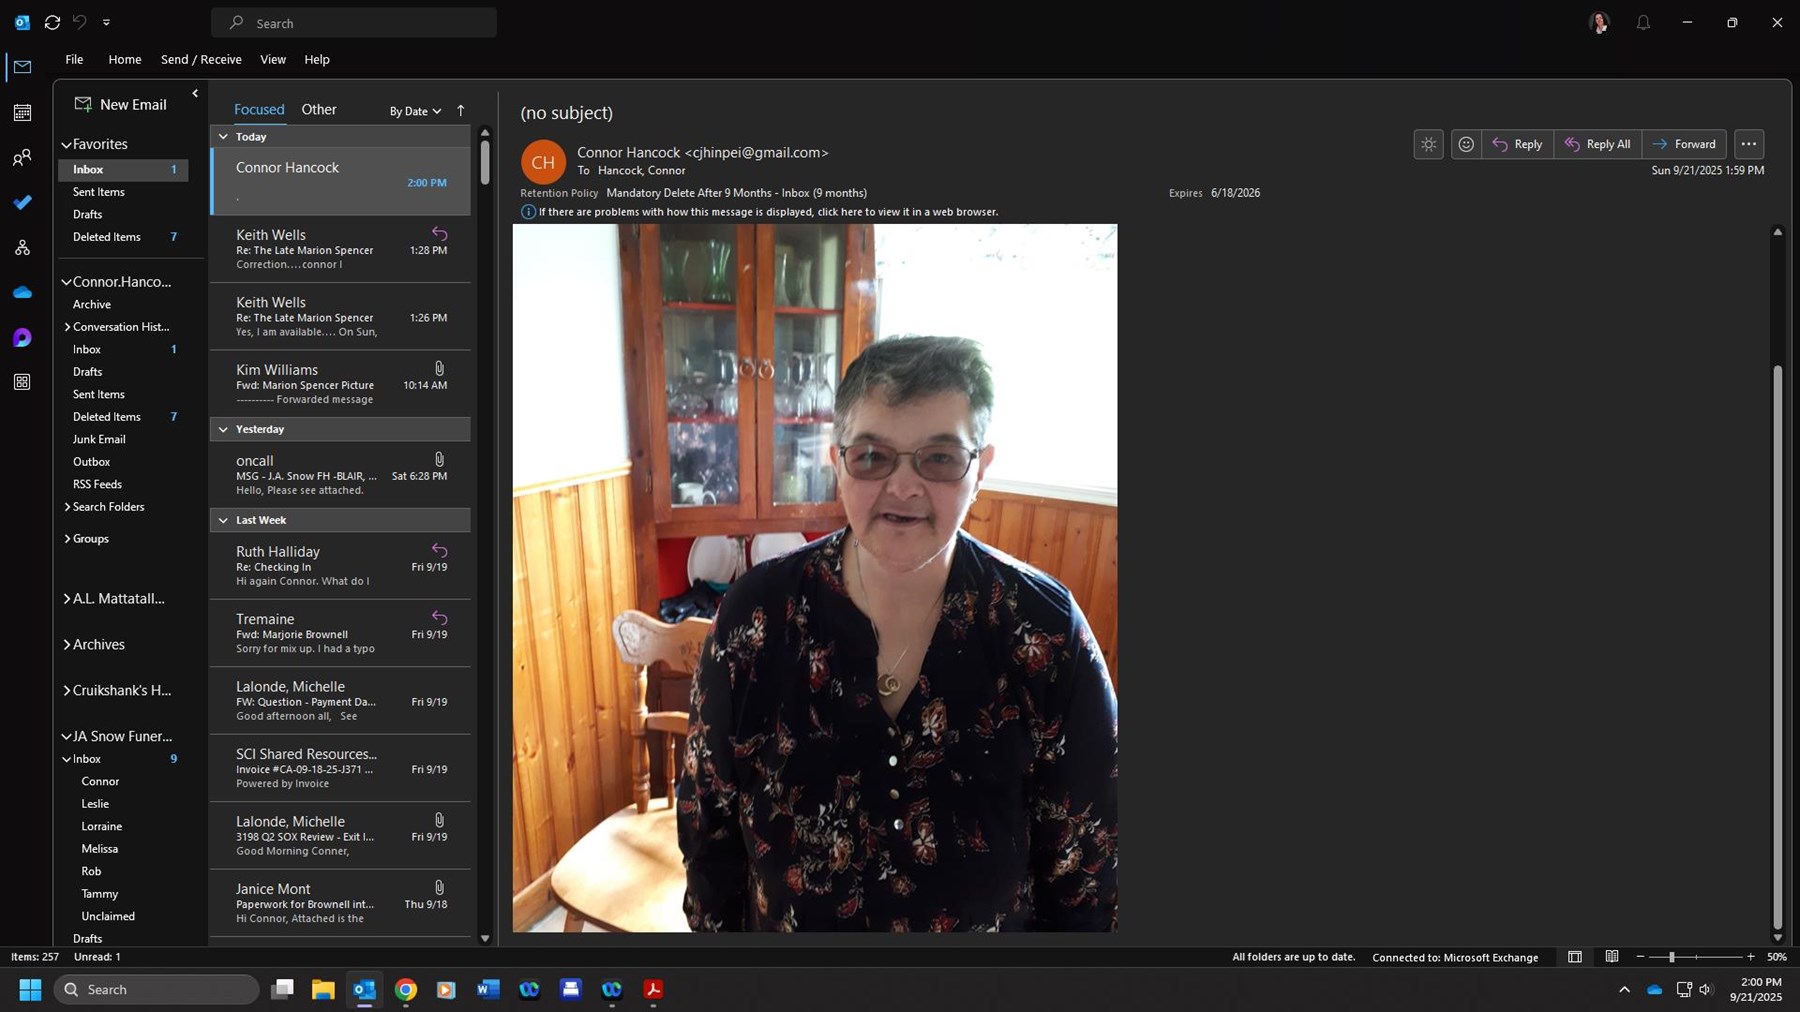This screenshot has width=1800, height=1012.
Task: Open the By Date sort dropdown
Action: pyautogui.click(x=415, y=111)
